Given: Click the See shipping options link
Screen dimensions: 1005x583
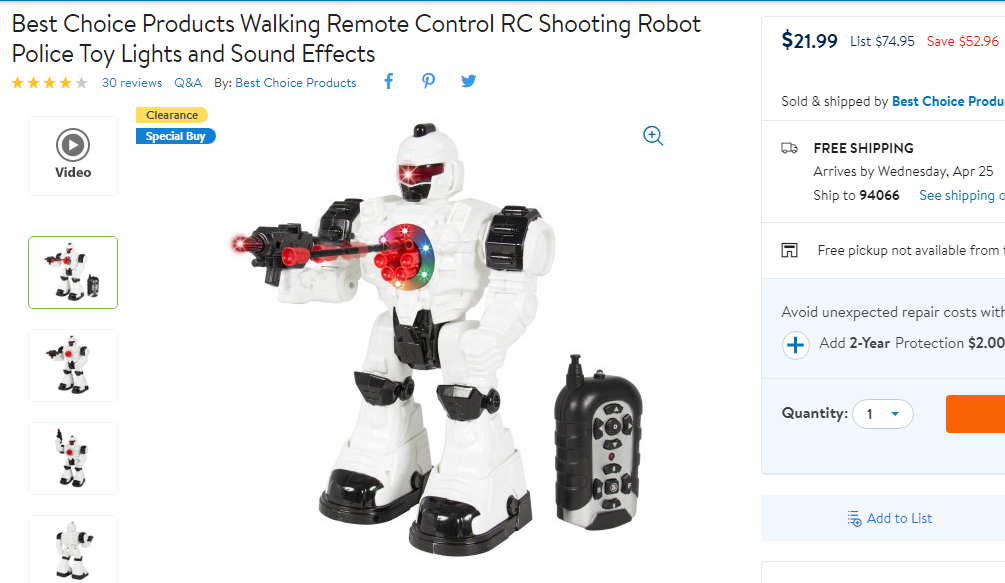Looking at the screenshot, I should (961, 195).
